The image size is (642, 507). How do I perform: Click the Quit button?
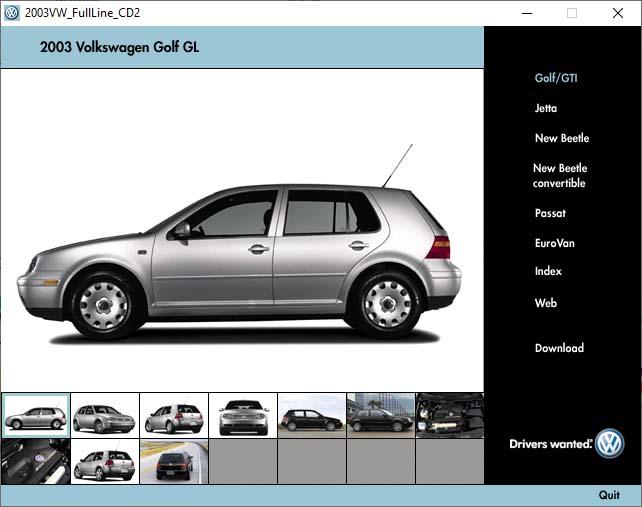pyautogui.click(x=609, y=495)
